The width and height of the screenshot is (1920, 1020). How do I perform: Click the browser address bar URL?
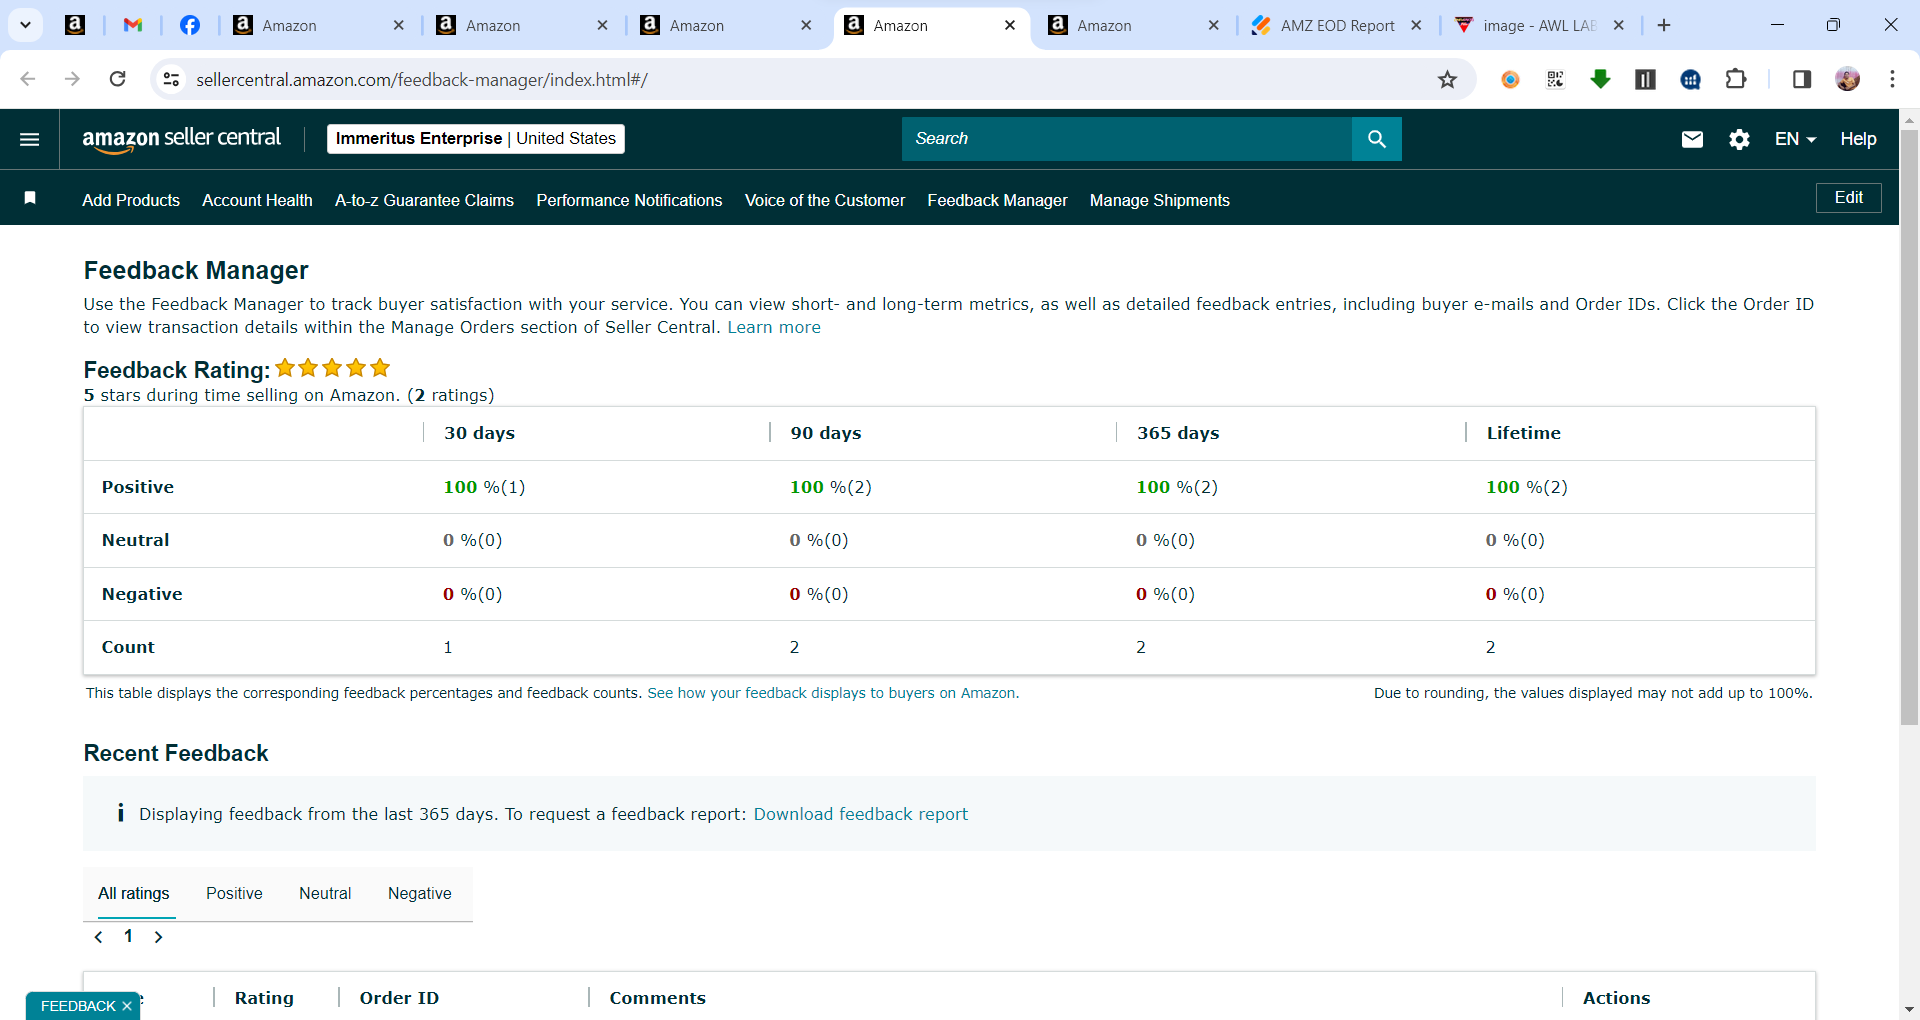pos(421,79)
